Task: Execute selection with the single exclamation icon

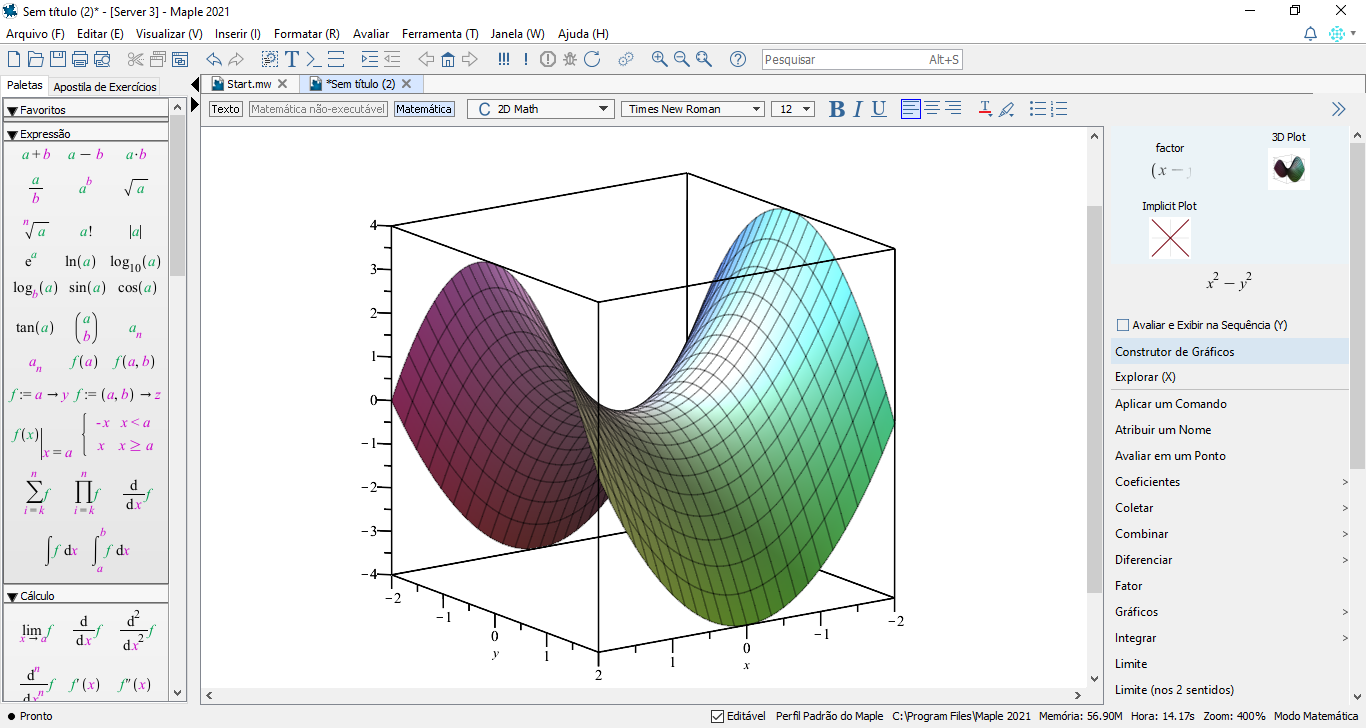Action: click(x=526, y=59)
